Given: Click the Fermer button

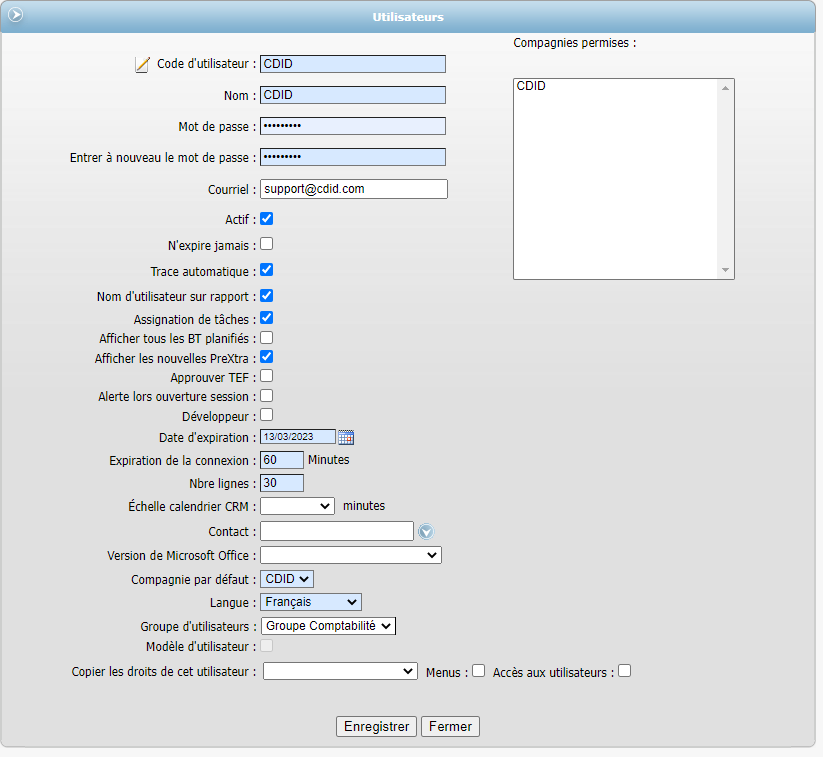Looking at the screenshot, I should click(450, 727).
